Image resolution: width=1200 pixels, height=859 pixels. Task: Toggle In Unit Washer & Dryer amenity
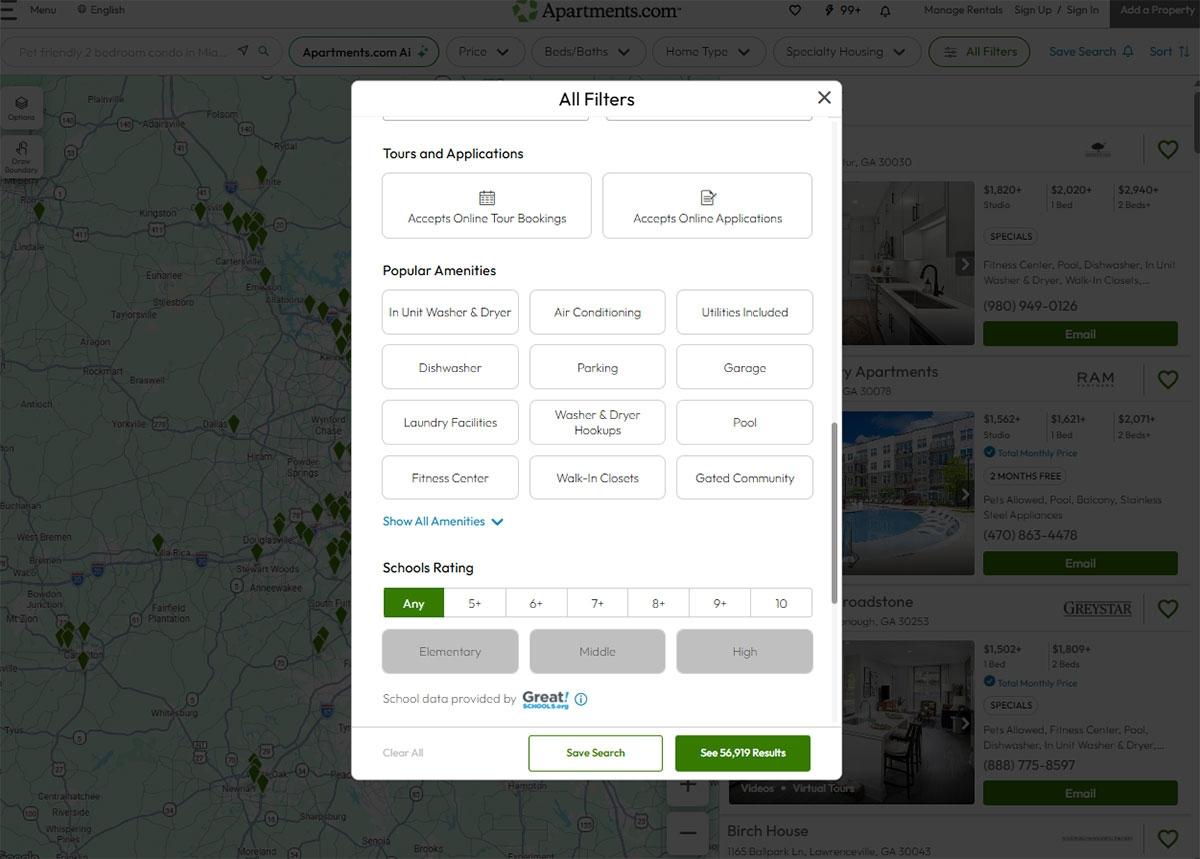pyautogui.click(x=450, y=312)
